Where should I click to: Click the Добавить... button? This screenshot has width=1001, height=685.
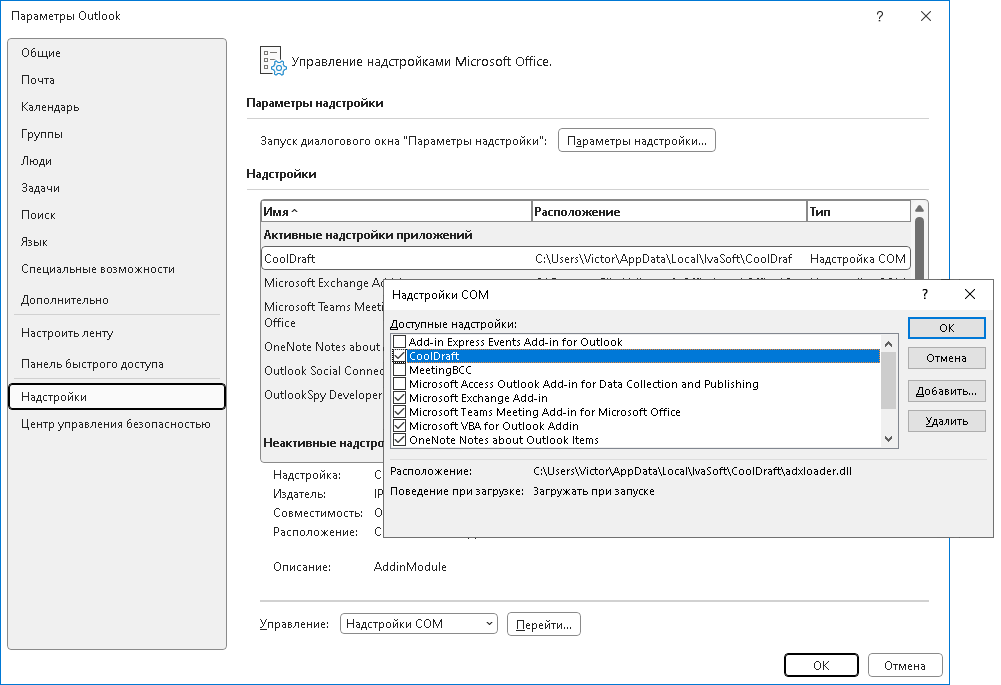(x=947, y=391)
